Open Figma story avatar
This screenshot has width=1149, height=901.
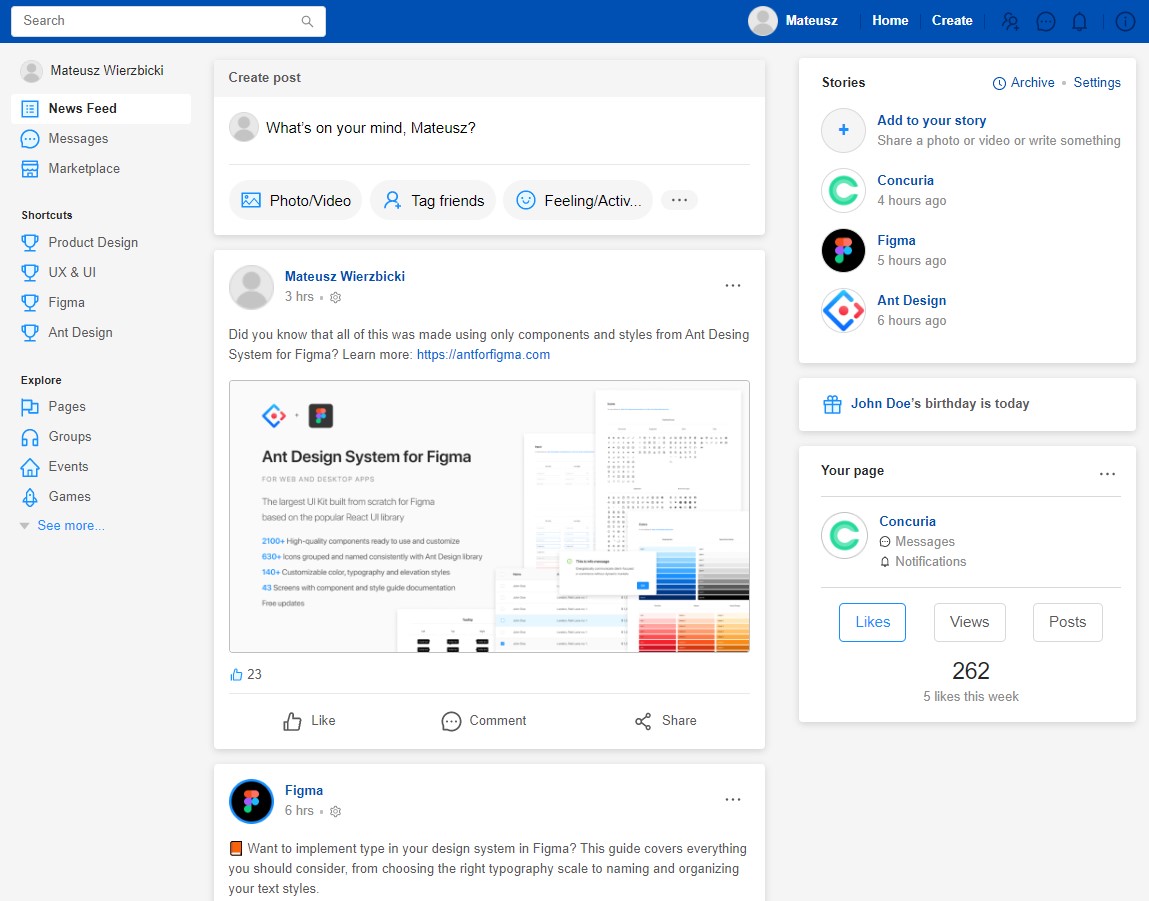[843, 251]
